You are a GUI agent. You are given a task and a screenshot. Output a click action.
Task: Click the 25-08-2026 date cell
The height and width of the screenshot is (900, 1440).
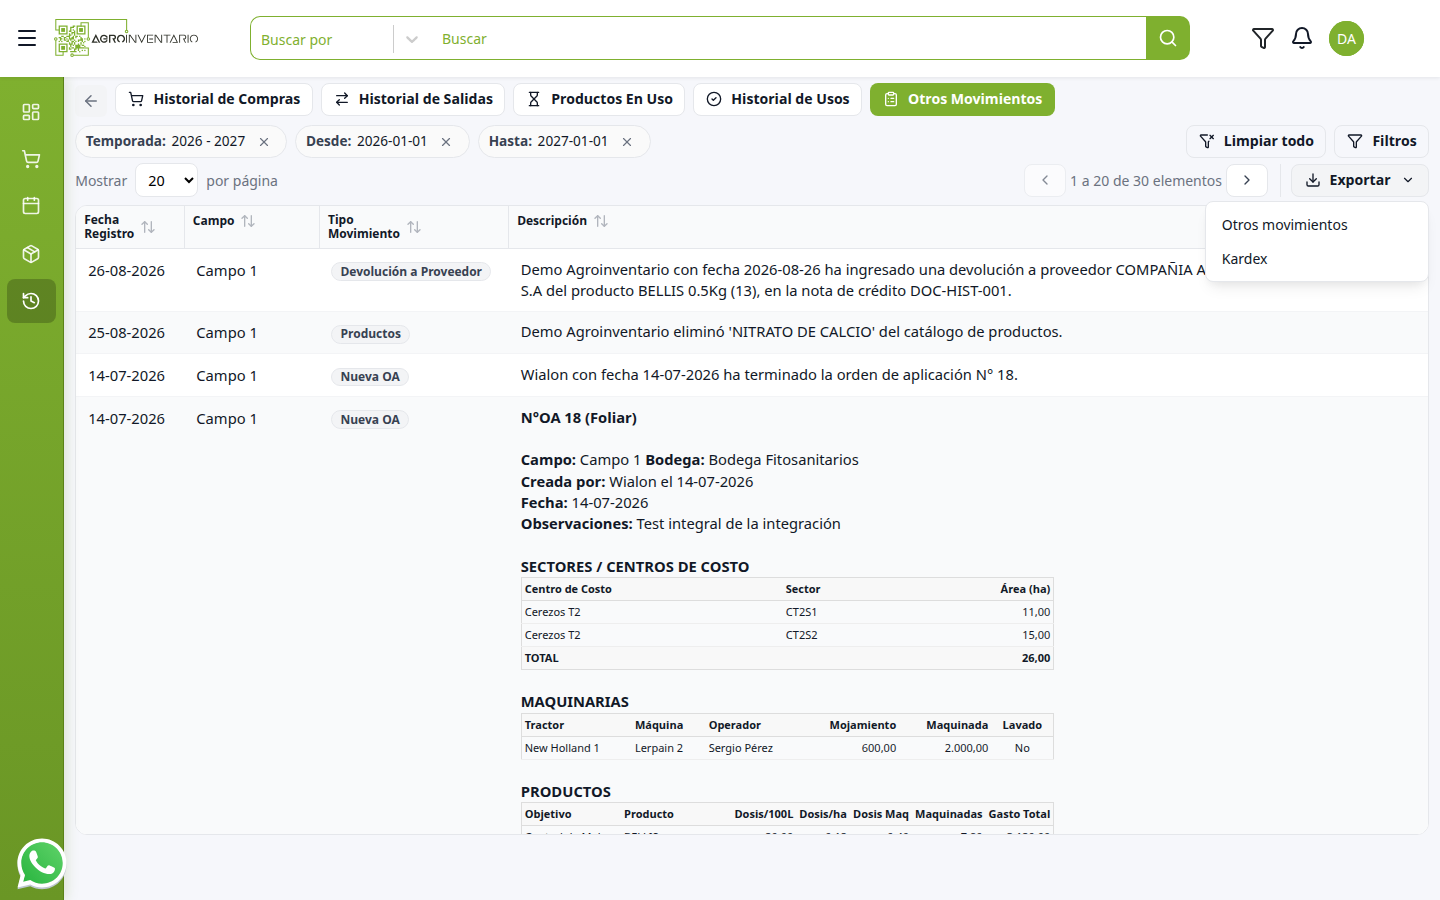[127, 333]
